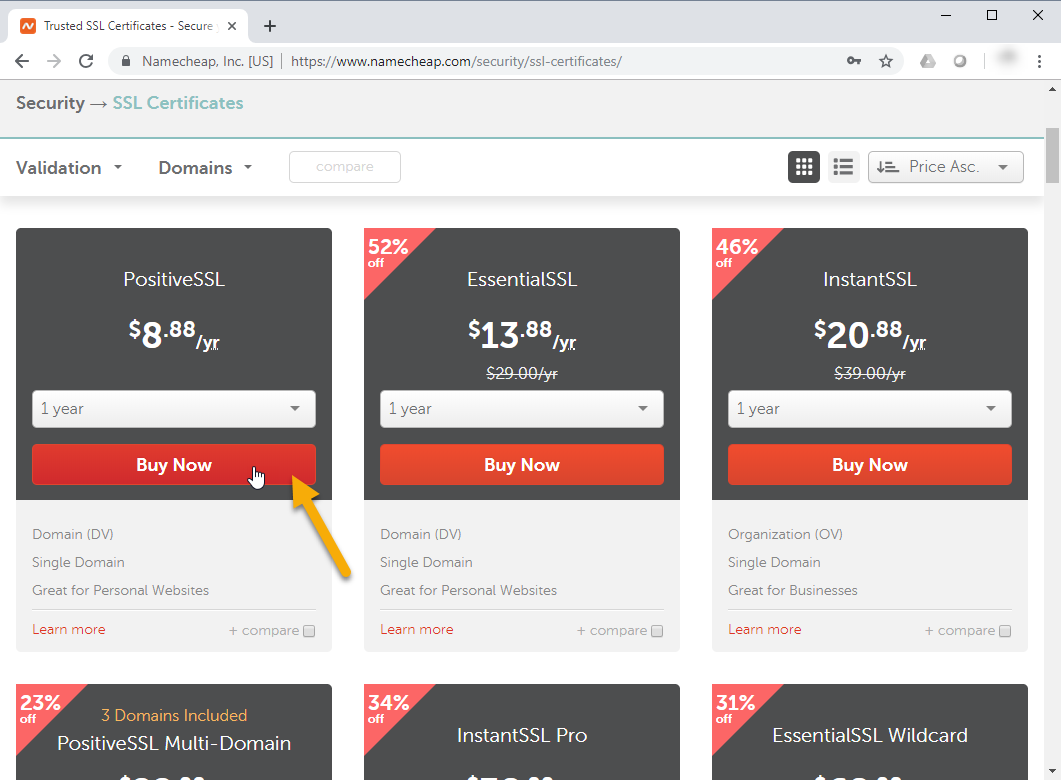Viewport: 1061px width, 780px height.
Task: Open the Validation filter menu
Action: coord(69,168)
